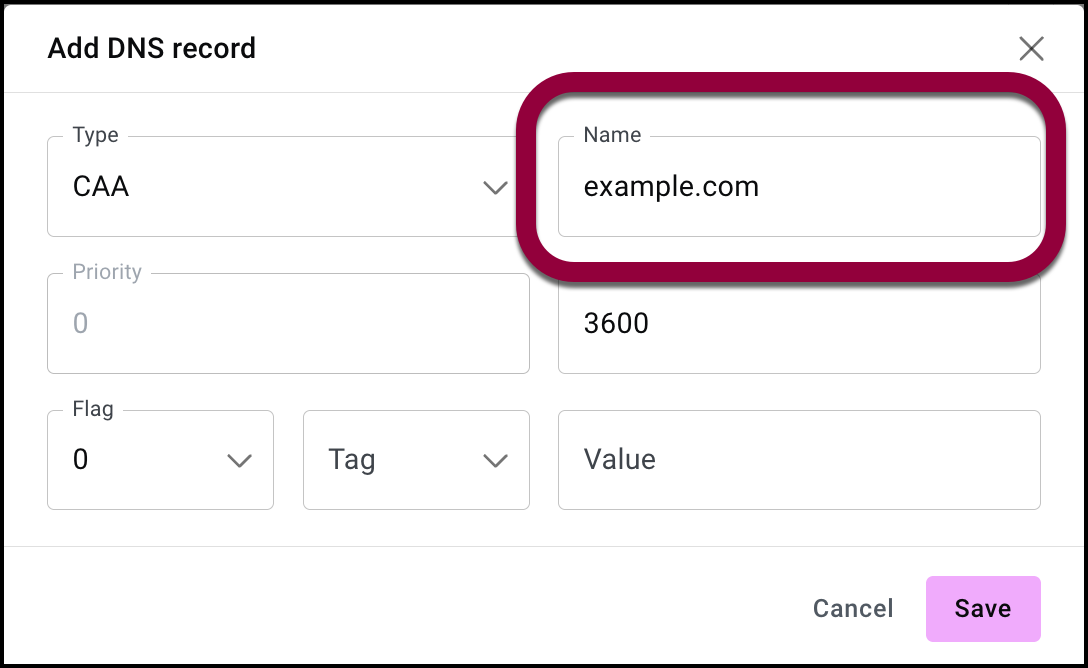Cancel adding the DNS record
Image resolution: width=1088 pixels, height=668 pixels.
point(853,609)
